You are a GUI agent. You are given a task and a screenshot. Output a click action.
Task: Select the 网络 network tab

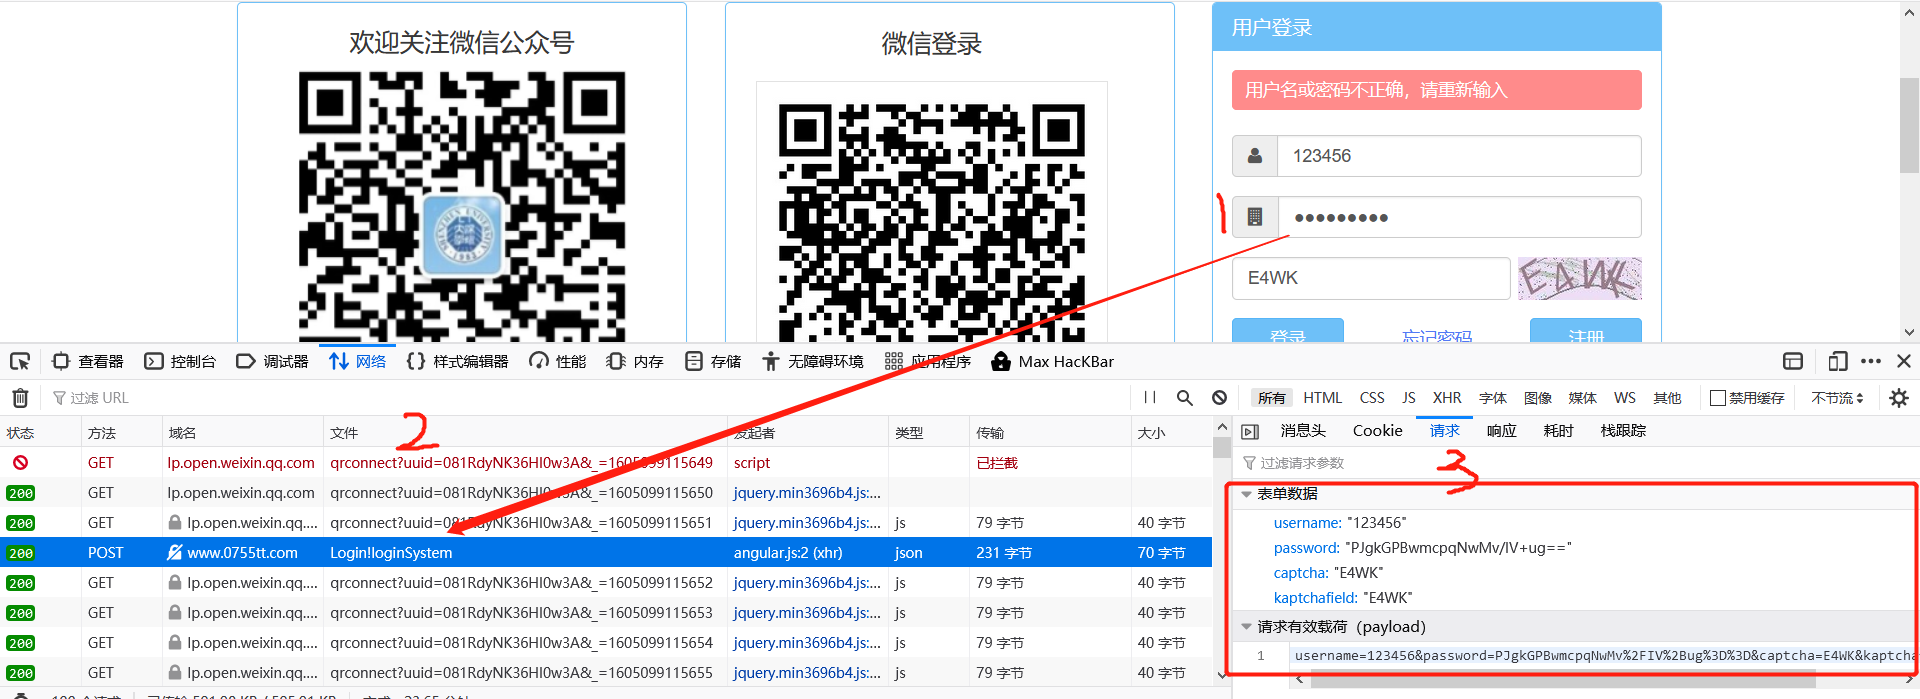[357, 362]
